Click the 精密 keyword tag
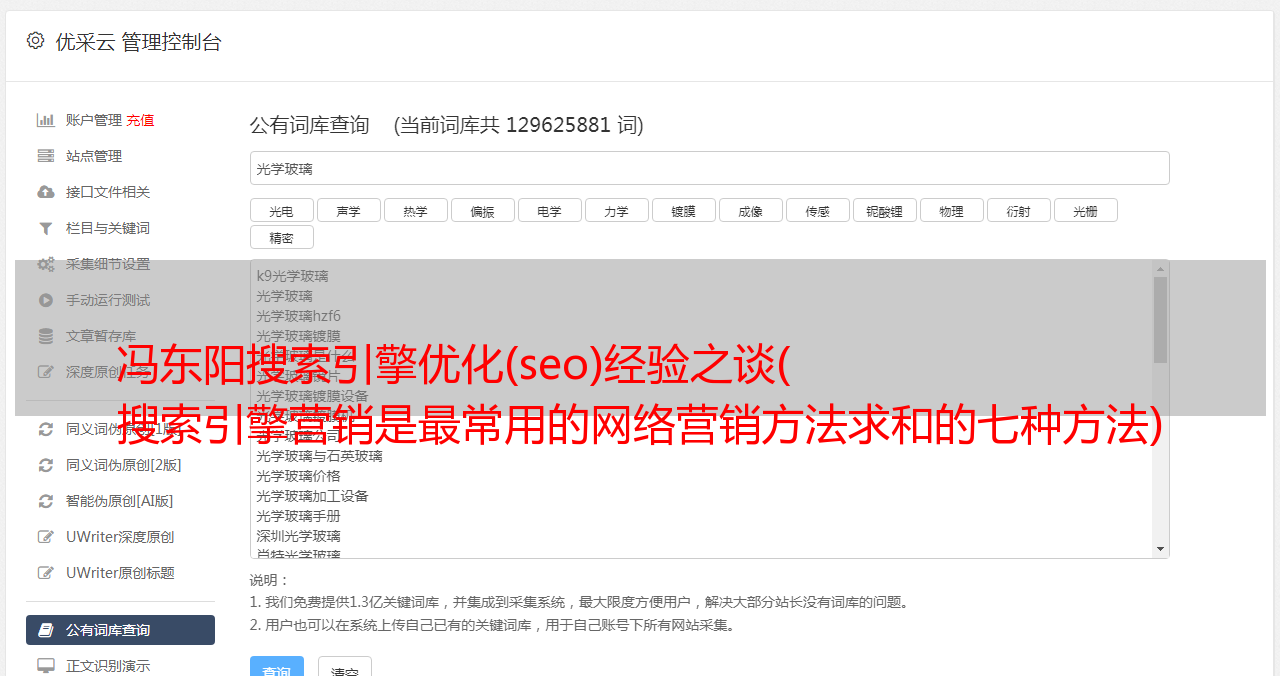Image resolution: width=1280 pixels, height=676 pixels. [282, 237]
